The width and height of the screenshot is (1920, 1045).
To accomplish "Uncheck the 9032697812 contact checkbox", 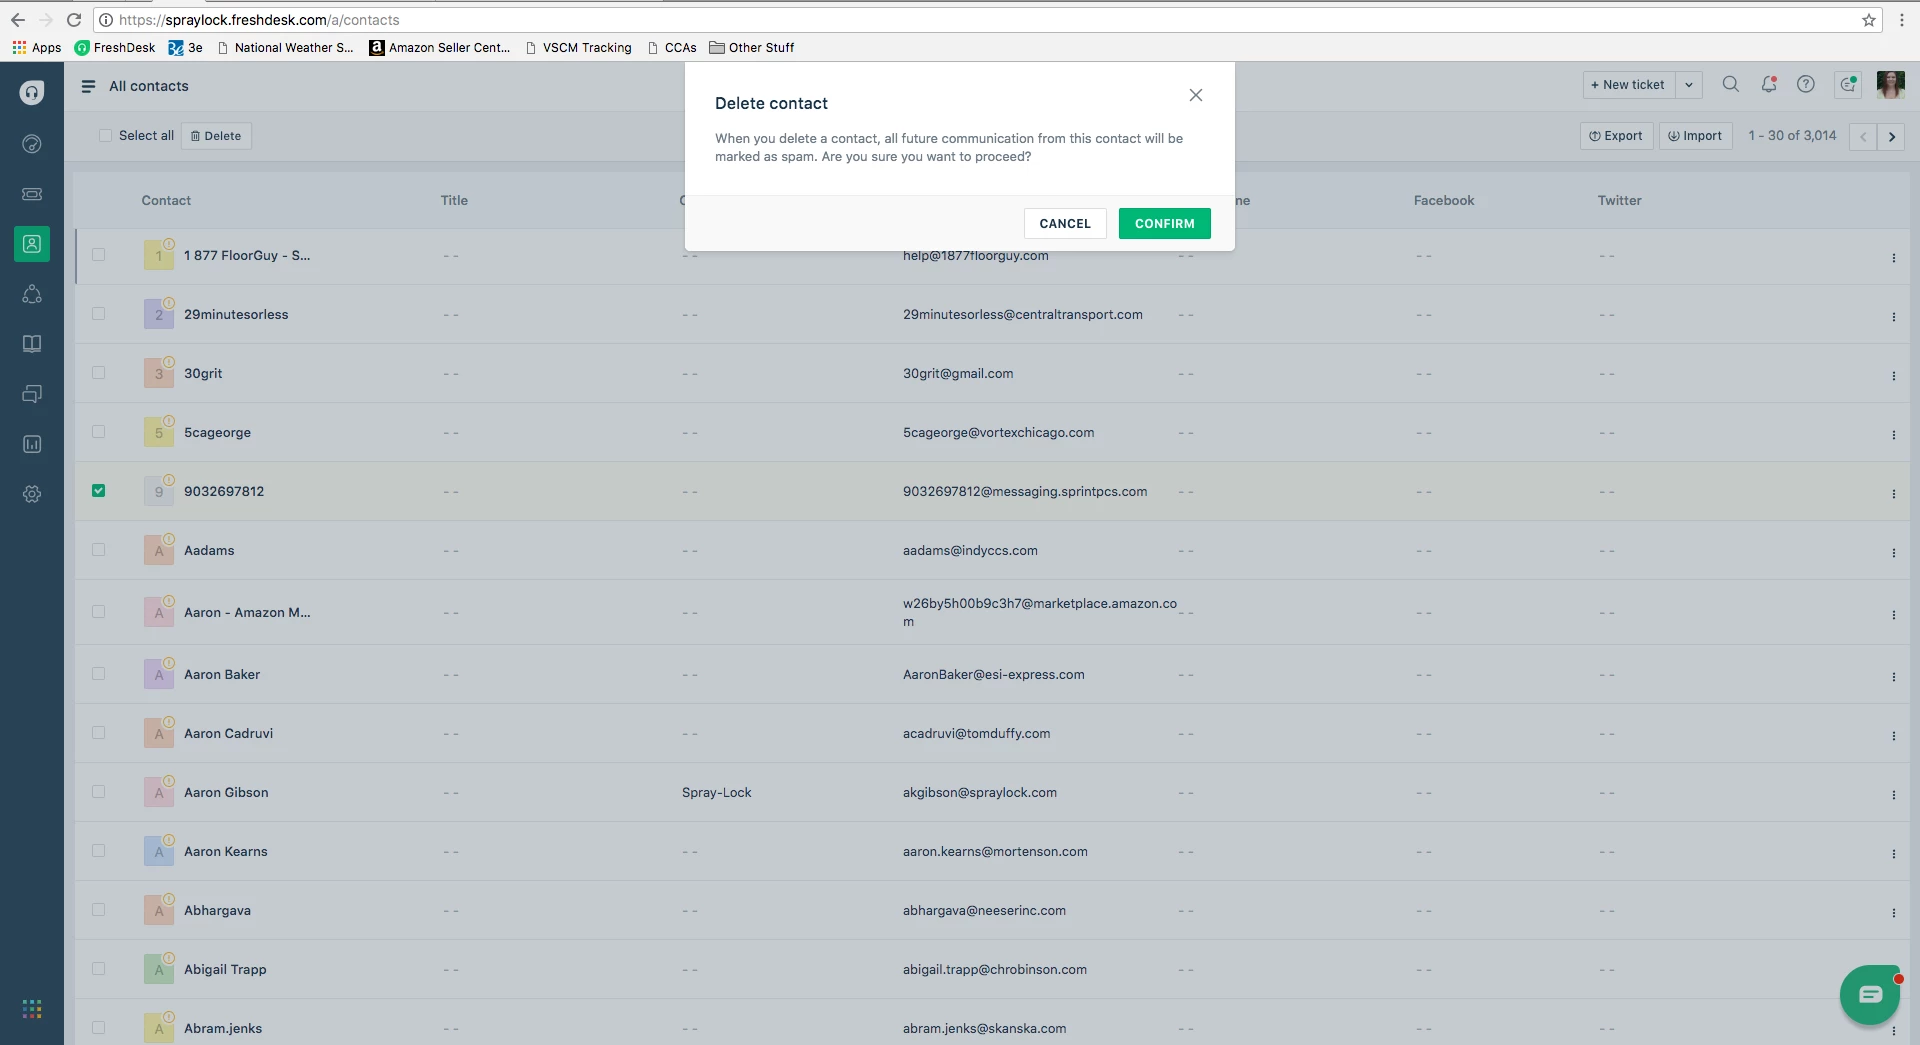I will tap(98, 491).
